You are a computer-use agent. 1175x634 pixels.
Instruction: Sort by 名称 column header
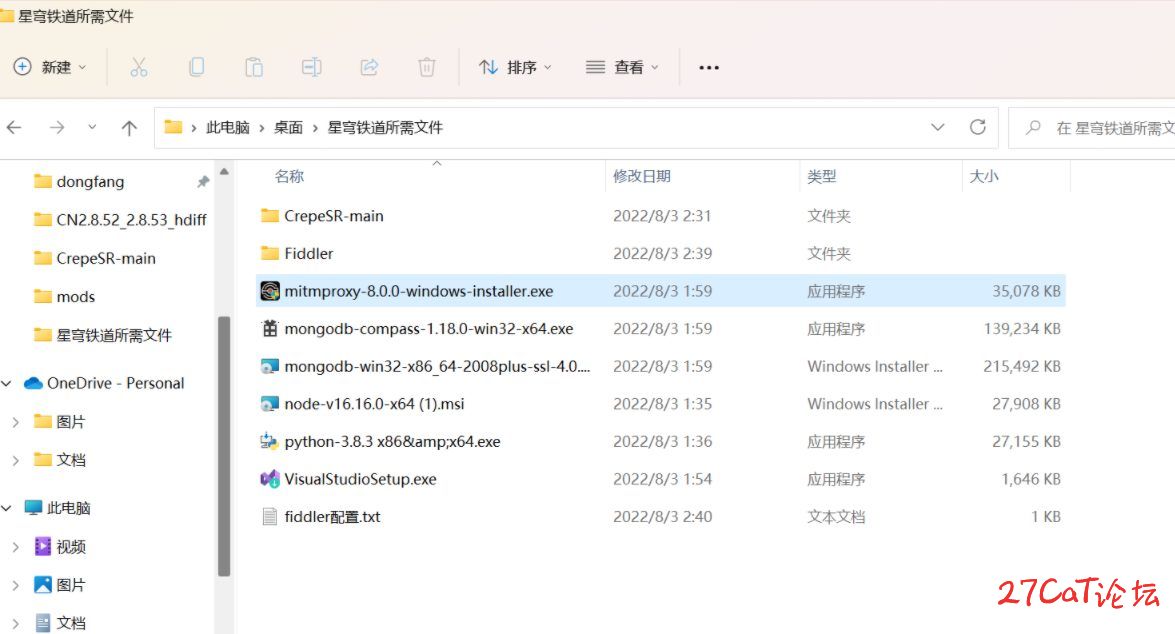pyautogui.click(x=289, y=176)
